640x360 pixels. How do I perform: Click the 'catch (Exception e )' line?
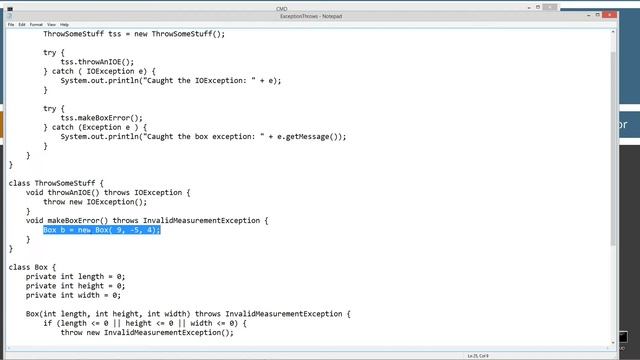click(95, 127)
